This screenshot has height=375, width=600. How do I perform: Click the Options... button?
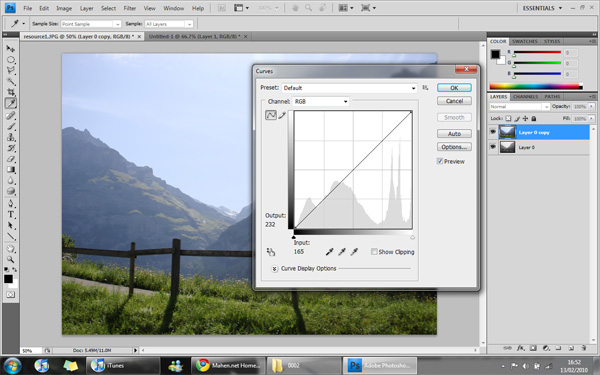click(x=454, y=147)
